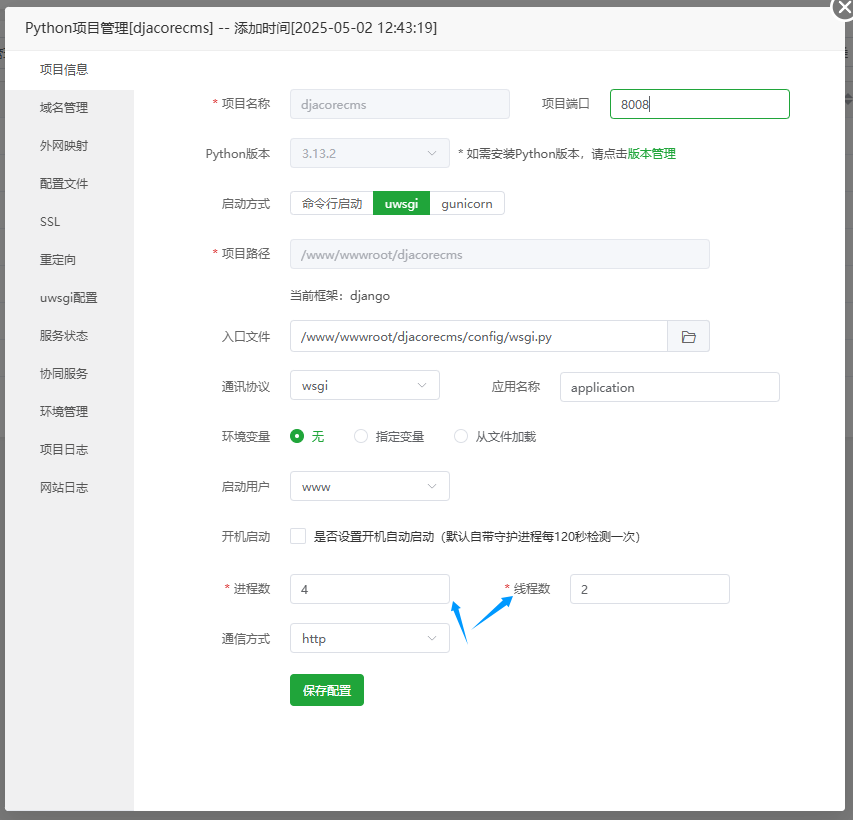This screenshot has height=820, width=853.
Task: Open the SSL settings tab
Action: (x=50, y=222)
